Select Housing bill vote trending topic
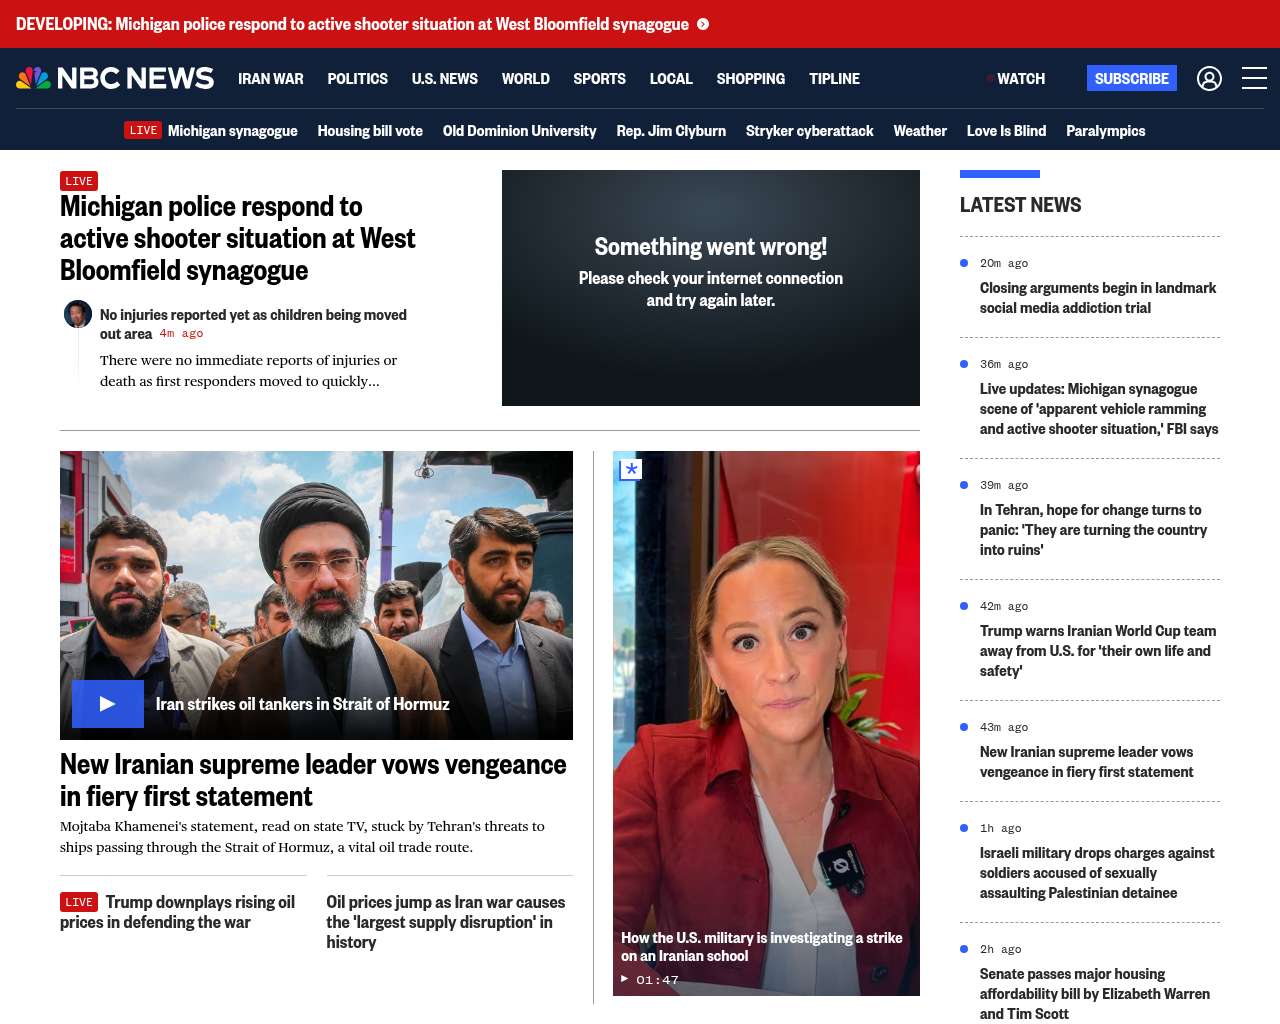1280x1024 pixels. 370,130
